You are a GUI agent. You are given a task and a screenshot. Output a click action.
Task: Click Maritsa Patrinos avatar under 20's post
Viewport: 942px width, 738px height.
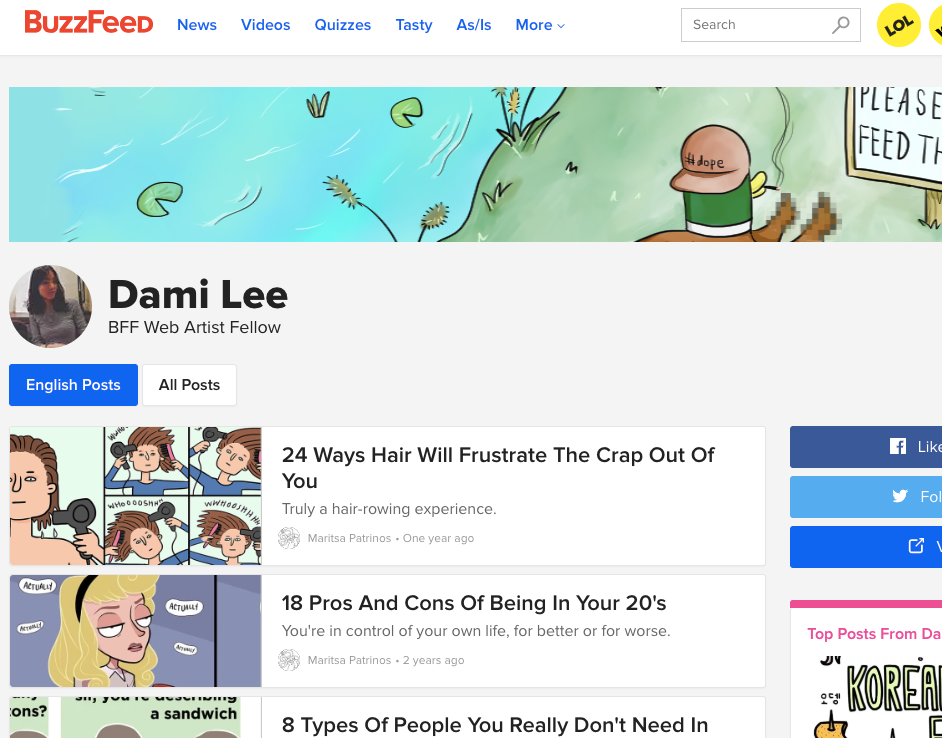(289, 660)
